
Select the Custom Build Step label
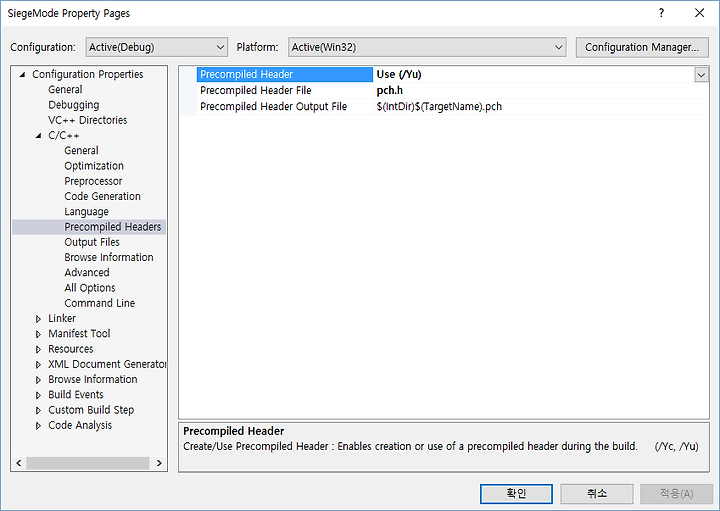91,410
